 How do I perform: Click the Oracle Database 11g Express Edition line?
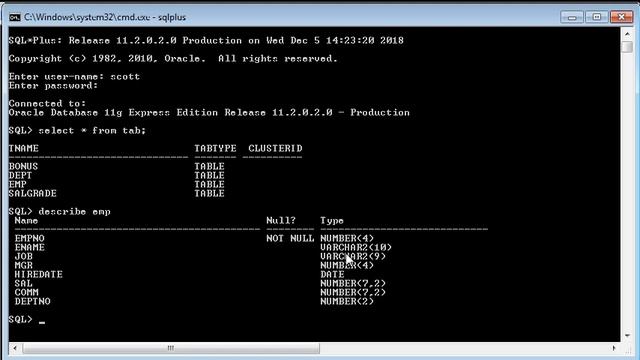pos(209,113)
